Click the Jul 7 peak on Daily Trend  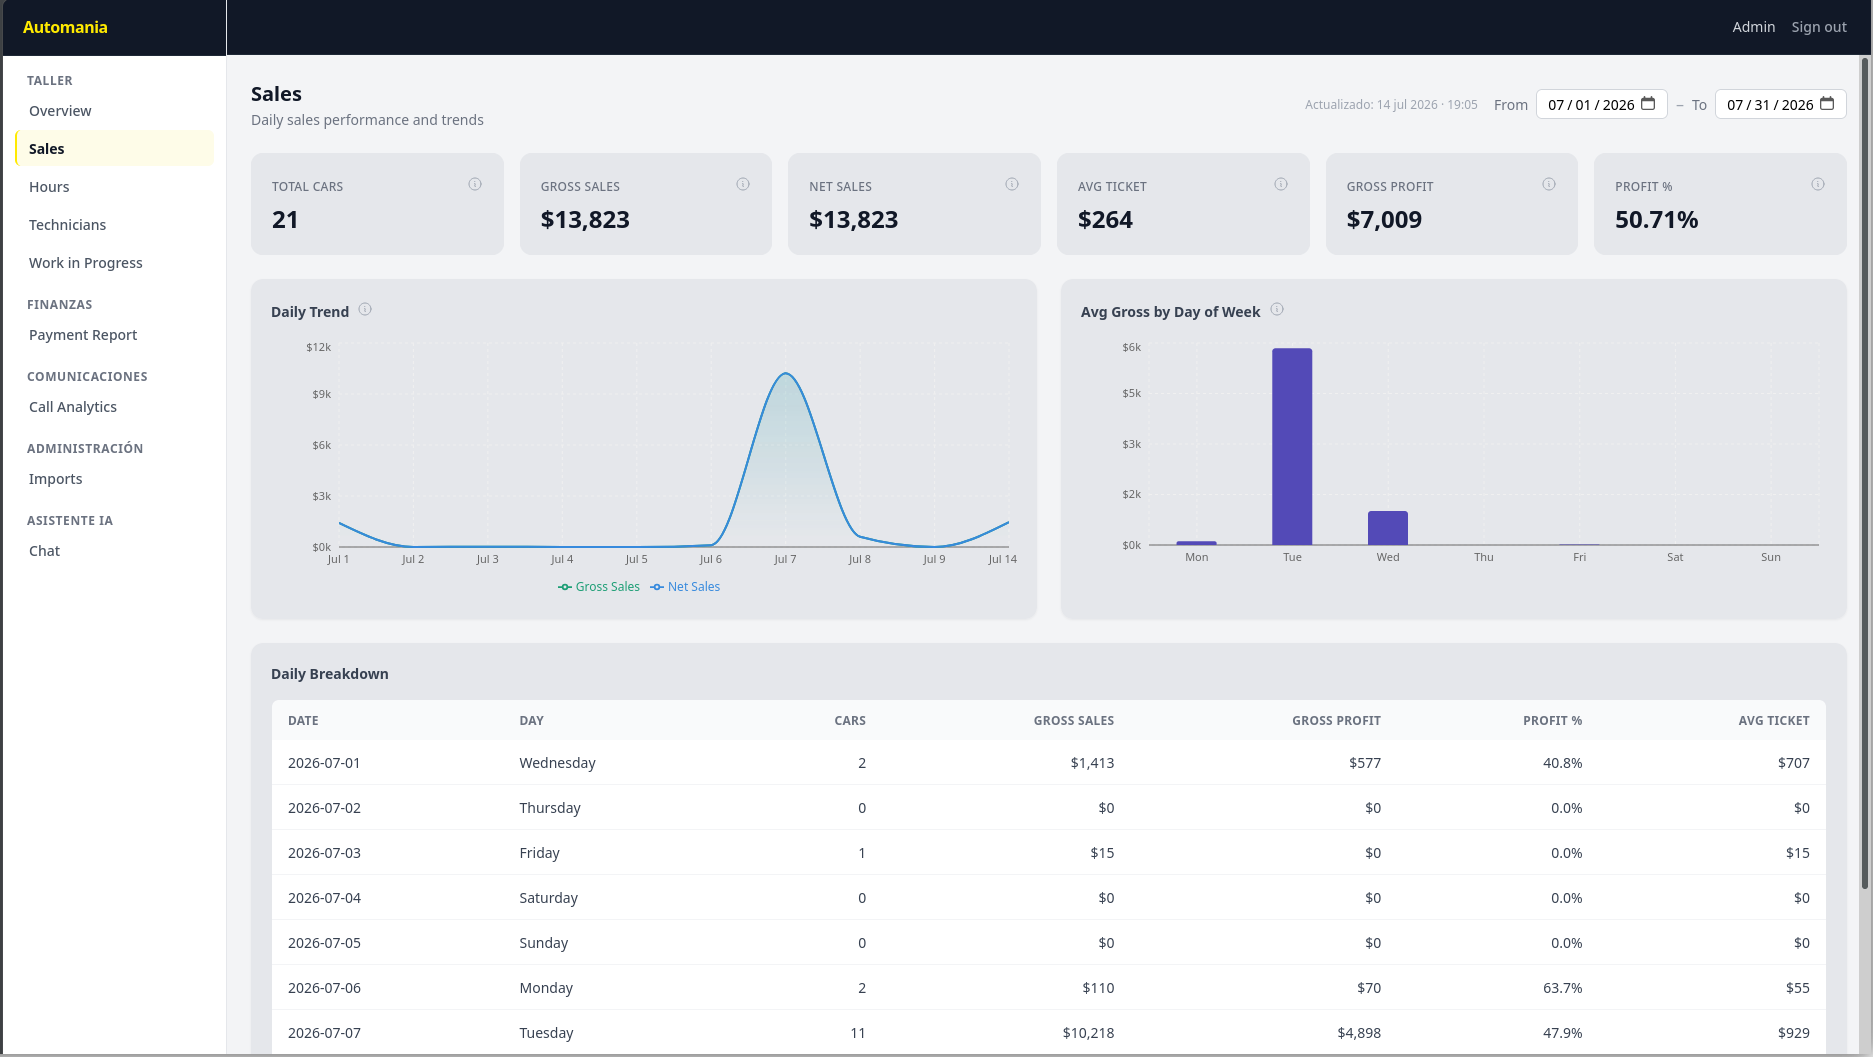point(786,374)
